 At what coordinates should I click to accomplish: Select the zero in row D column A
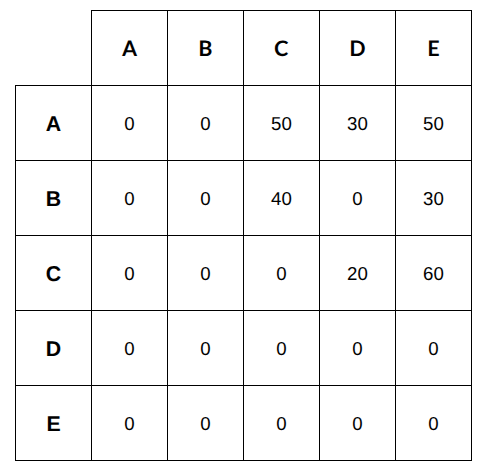click(x=129, y=348)
